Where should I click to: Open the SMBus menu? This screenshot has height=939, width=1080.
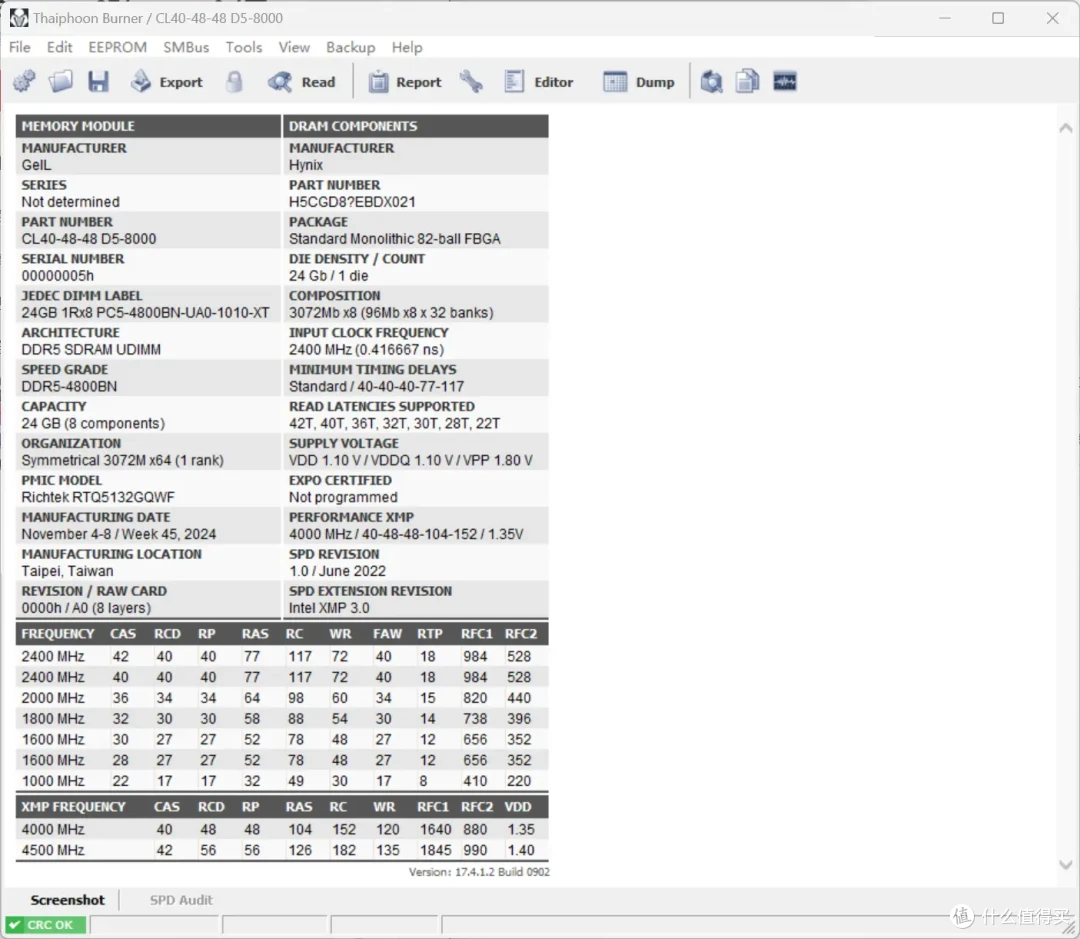pos(186,47)
